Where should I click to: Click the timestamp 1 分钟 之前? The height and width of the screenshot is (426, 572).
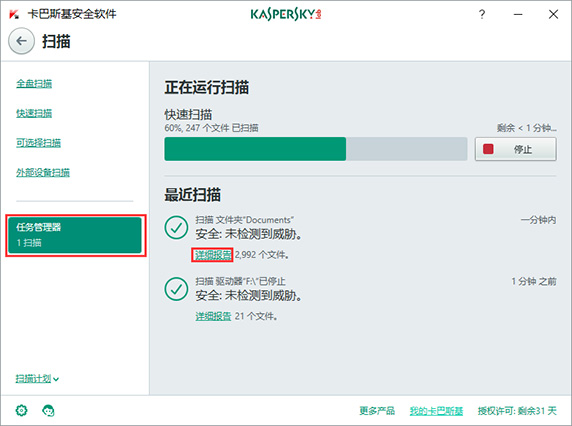pos(534,281)
